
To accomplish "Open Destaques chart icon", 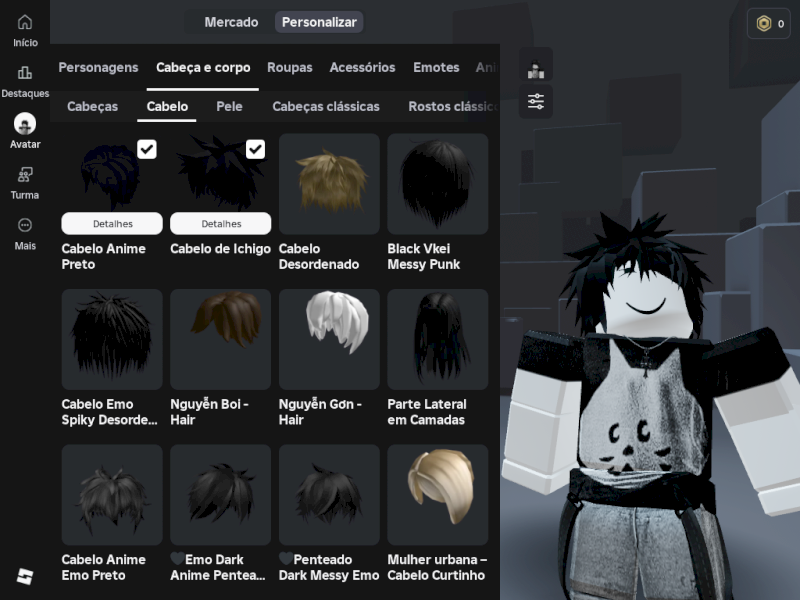I will 24,73.
